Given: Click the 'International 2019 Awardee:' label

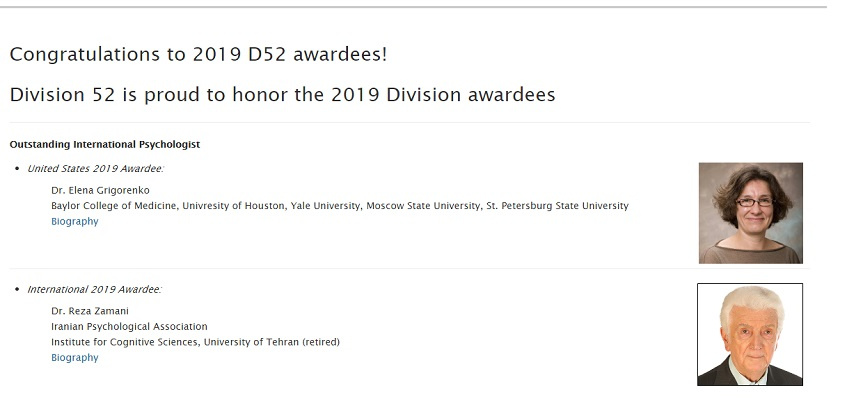Looking at the screenshot, I should click(x=95, y=290).
